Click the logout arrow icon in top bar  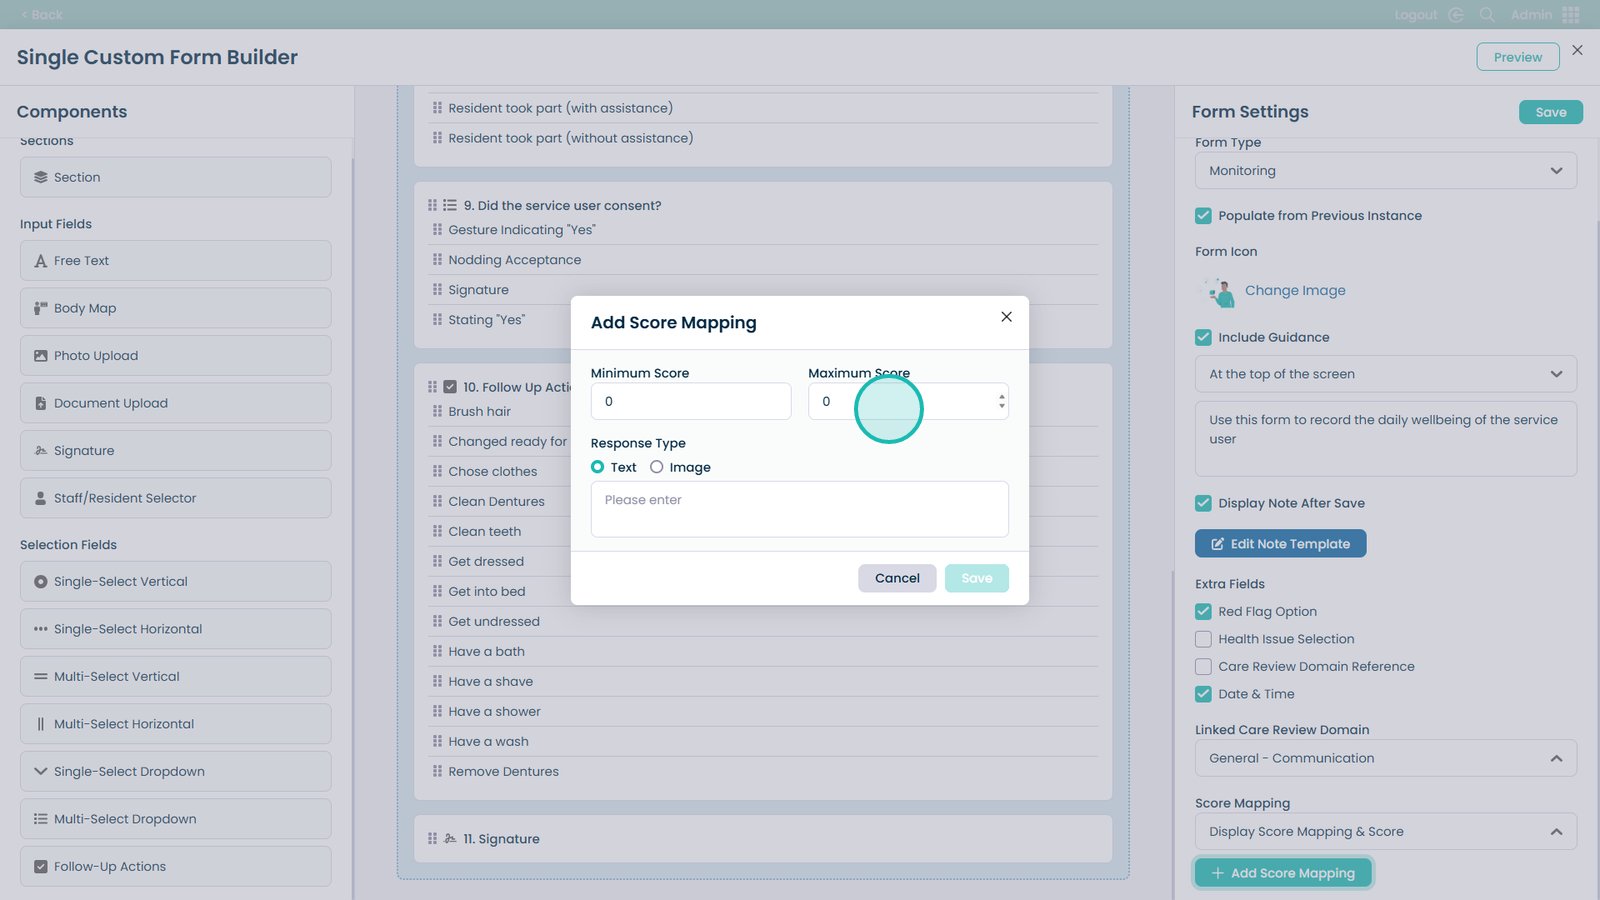tap(1456, 15)
